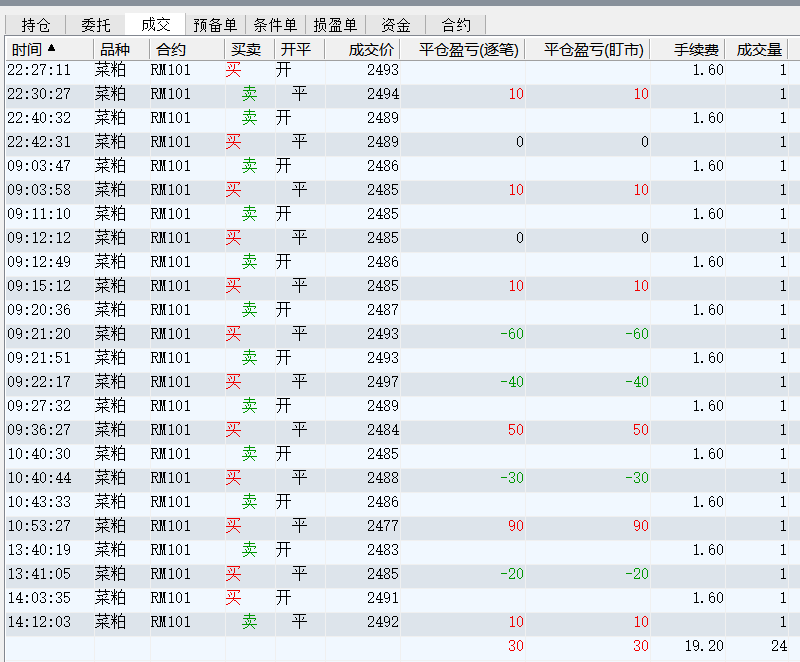Click time cell 09:21:51
Viewport: 800px width, 662px height.
tap(39, 358)
